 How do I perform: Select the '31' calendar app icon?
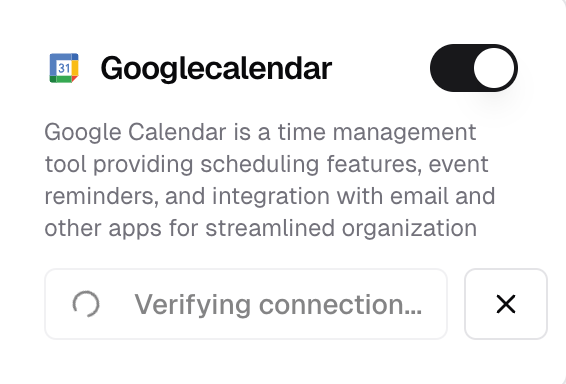pyautogui.click(x=64, y=68)
